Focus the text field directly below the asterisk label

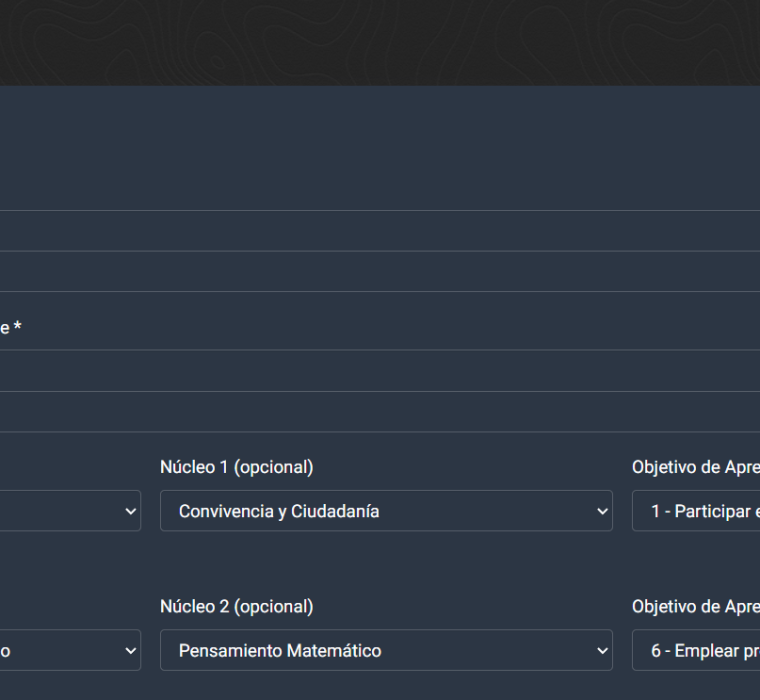pos(380,371)
